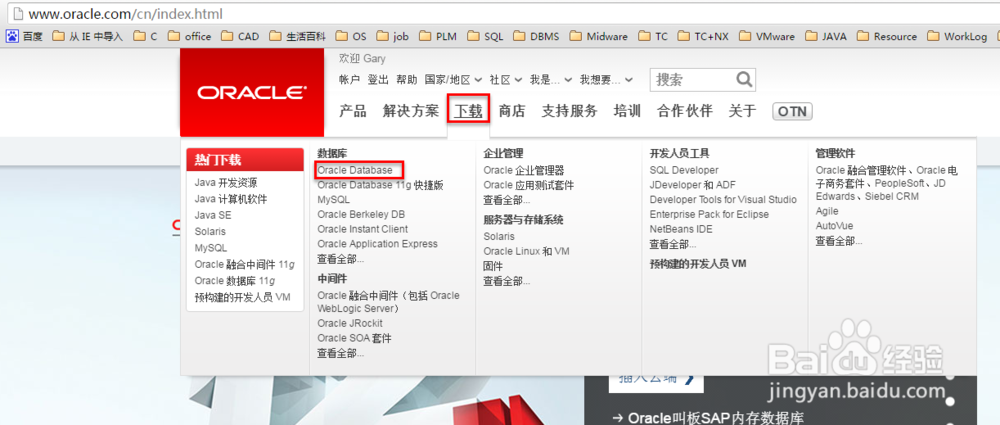1000x425 pixels.
Task: Open Oracle Berkeley DB link
Action: [x=361, y=214]
